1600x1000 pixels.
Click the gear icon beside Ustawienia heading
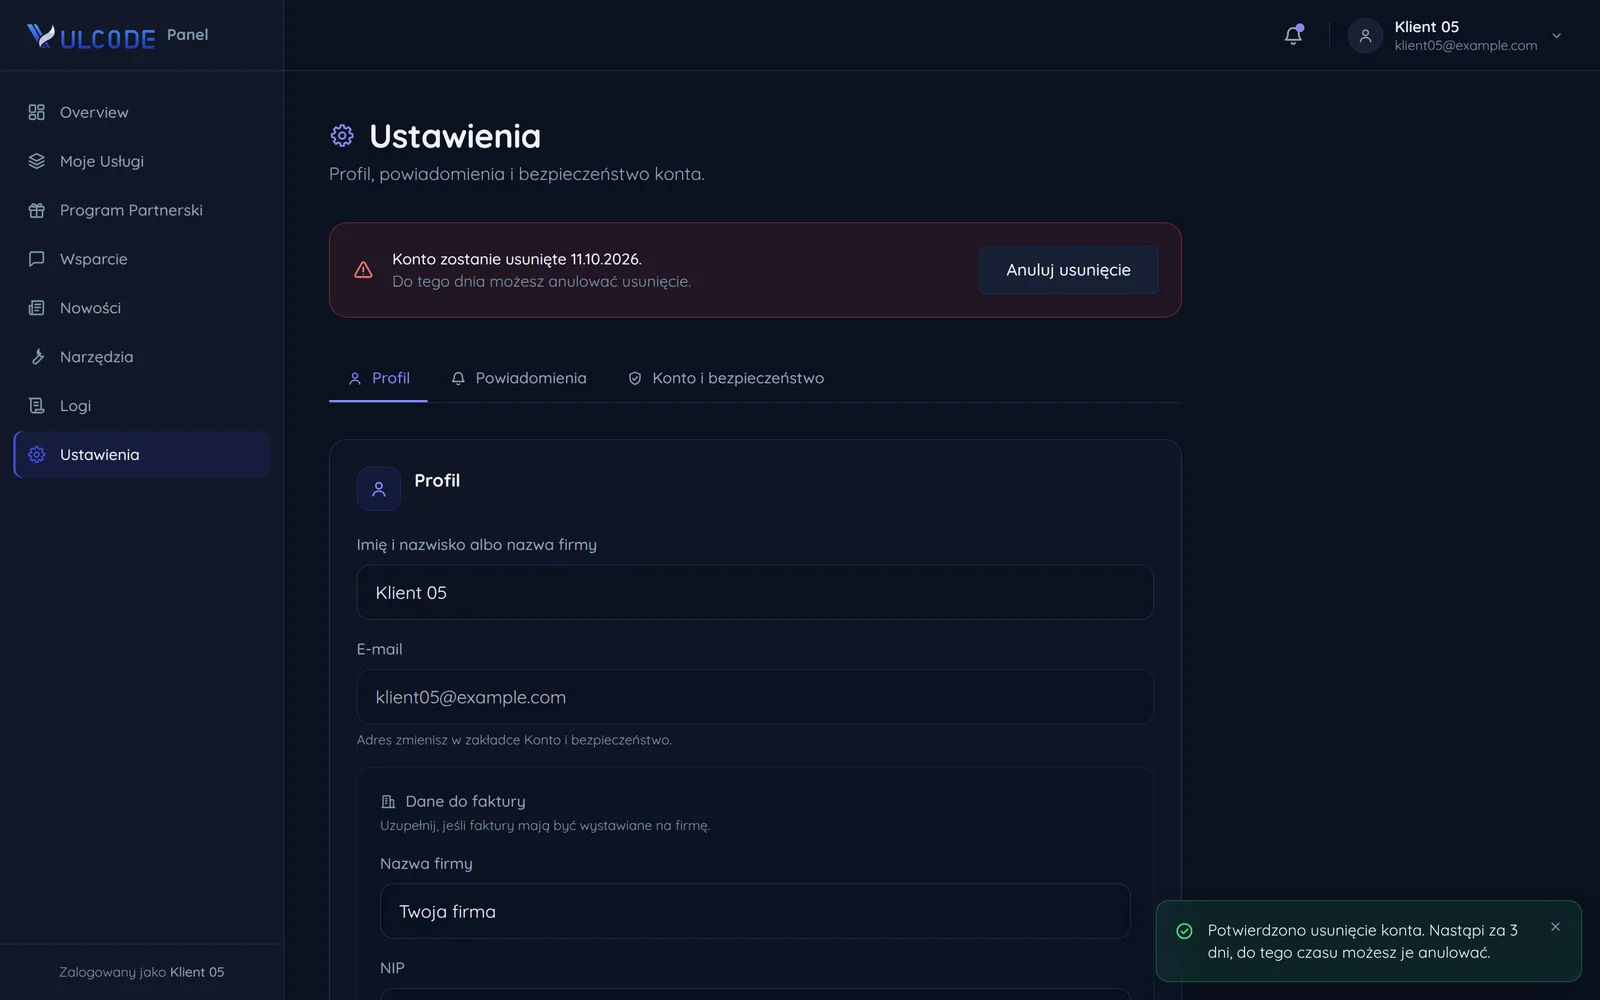coord(342,135)
